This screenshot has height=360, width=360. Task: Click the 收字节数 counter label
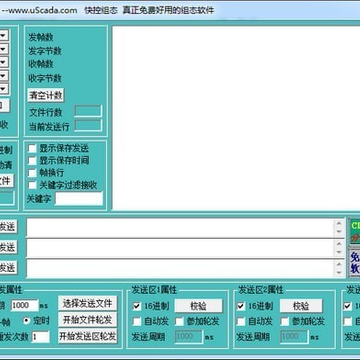click(45, 78)
